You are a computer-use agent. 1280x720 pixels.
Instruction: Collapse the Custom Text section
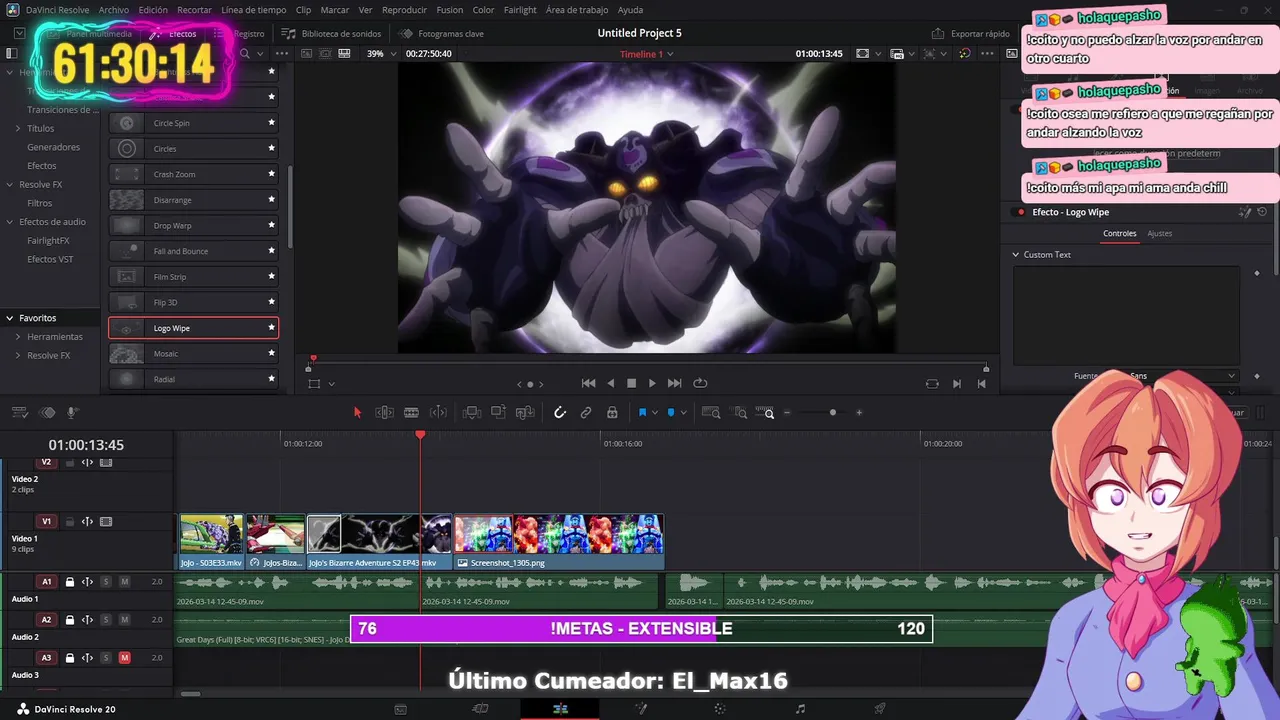point(1016,255)
